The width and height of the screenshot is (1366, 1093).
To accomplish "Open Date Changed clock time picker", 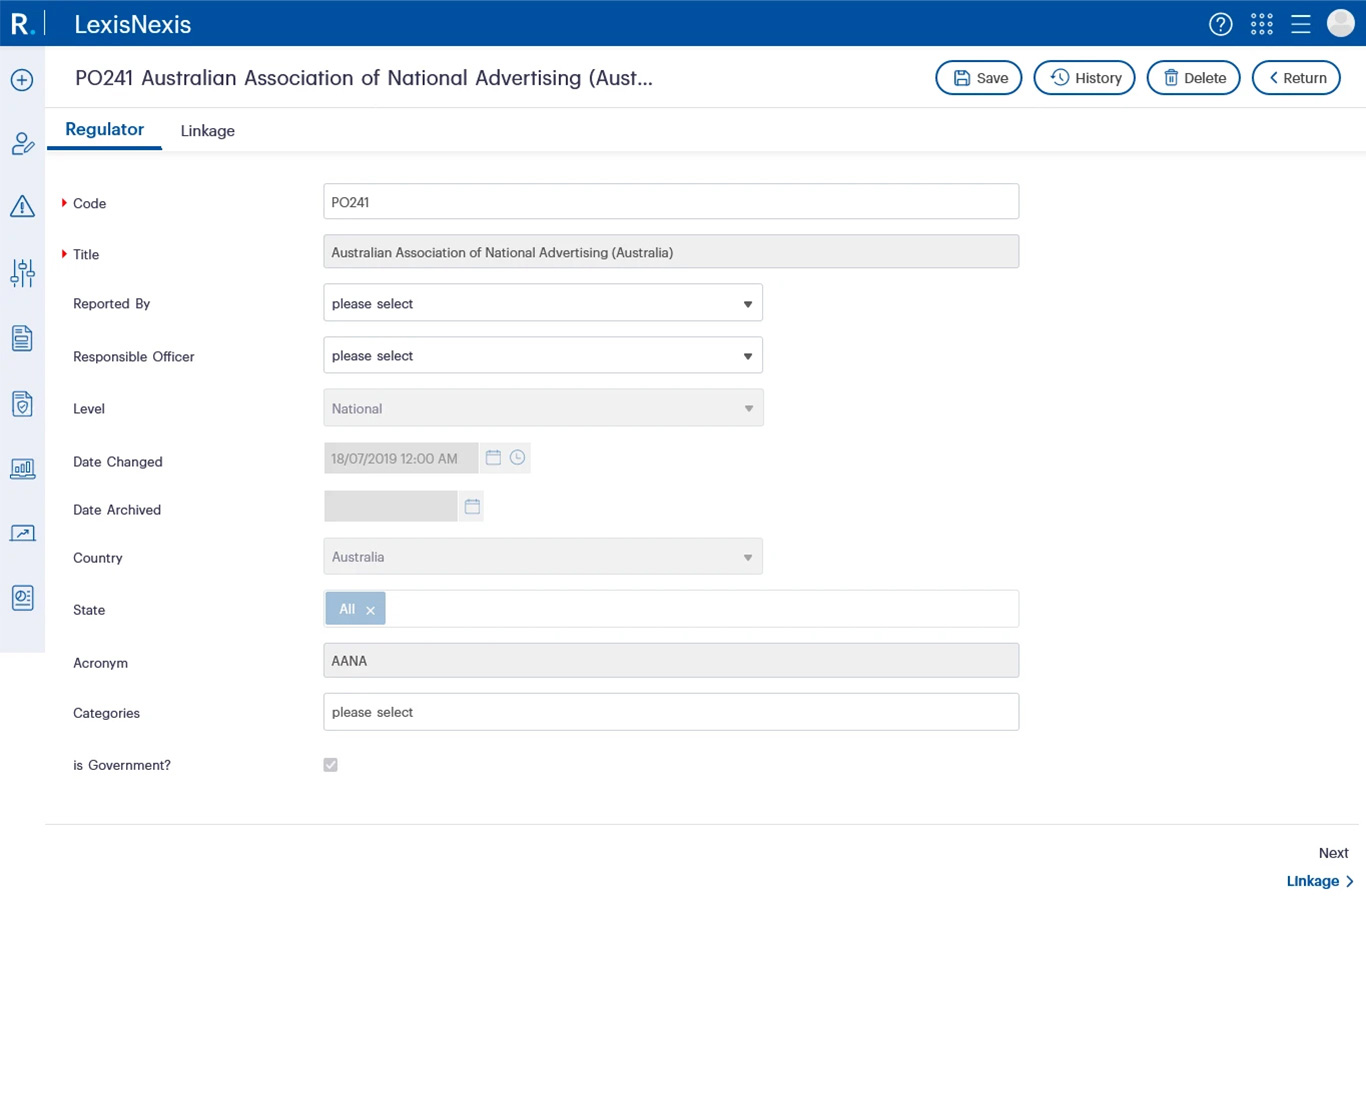I will point(517,458).
